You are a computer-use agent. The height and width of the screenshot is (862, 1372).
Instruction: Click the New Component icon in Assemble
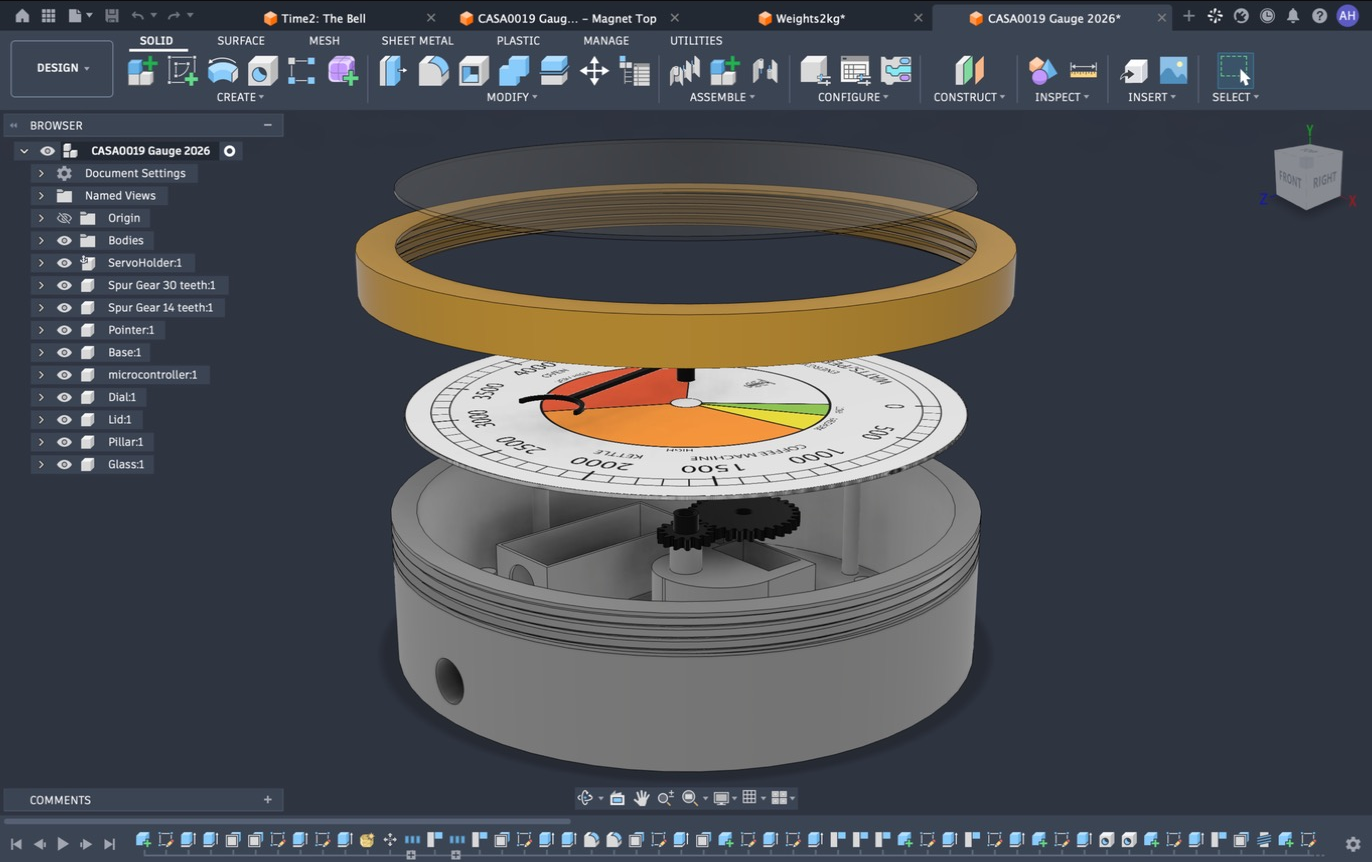tap(724, 71)
